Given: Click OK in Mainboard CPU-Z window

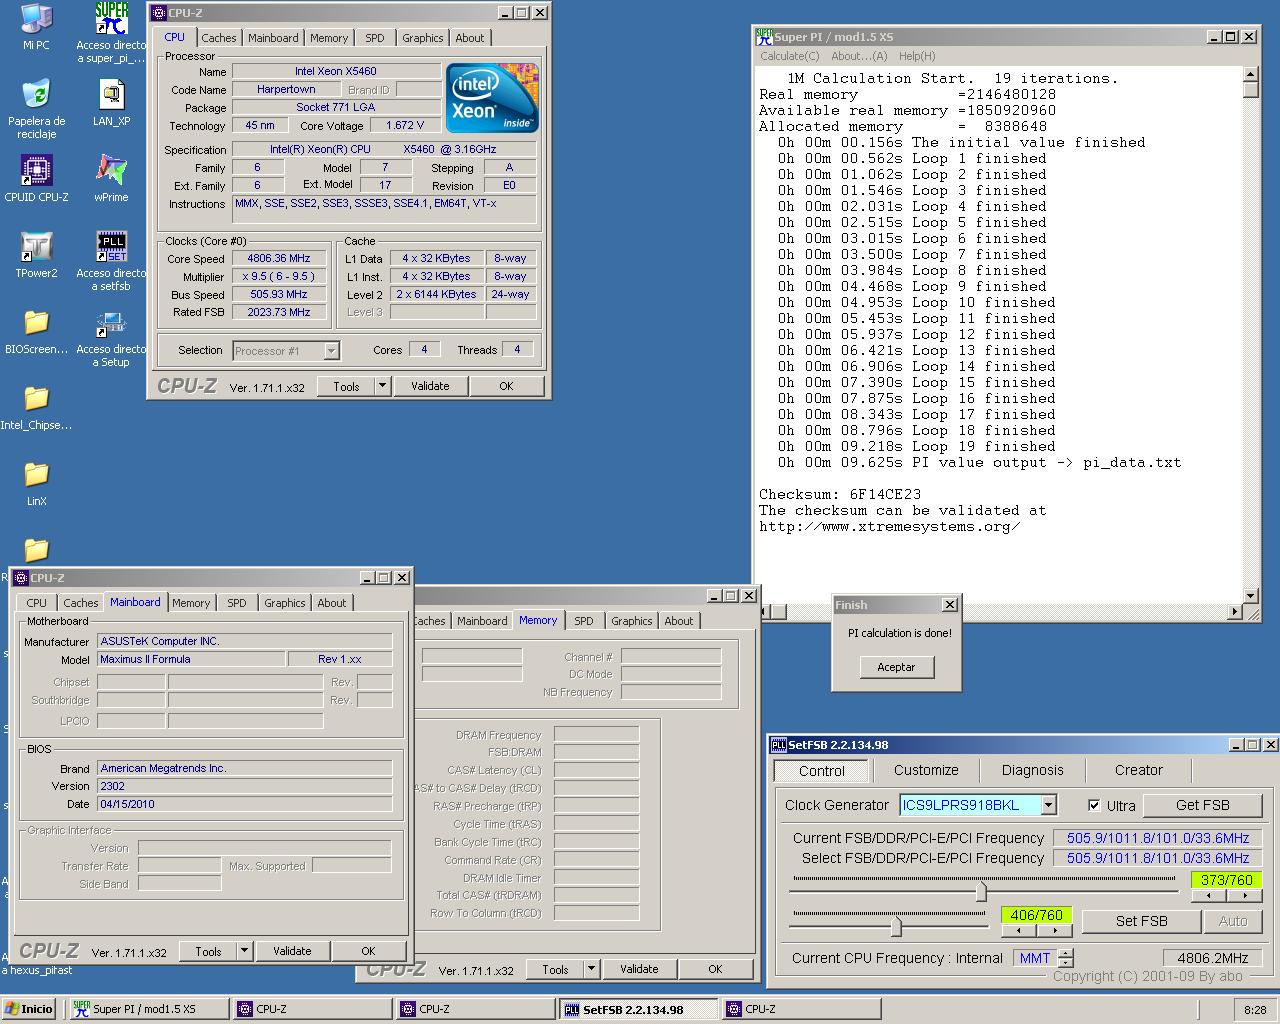Looking at the screenshot, I should (368, 951).
